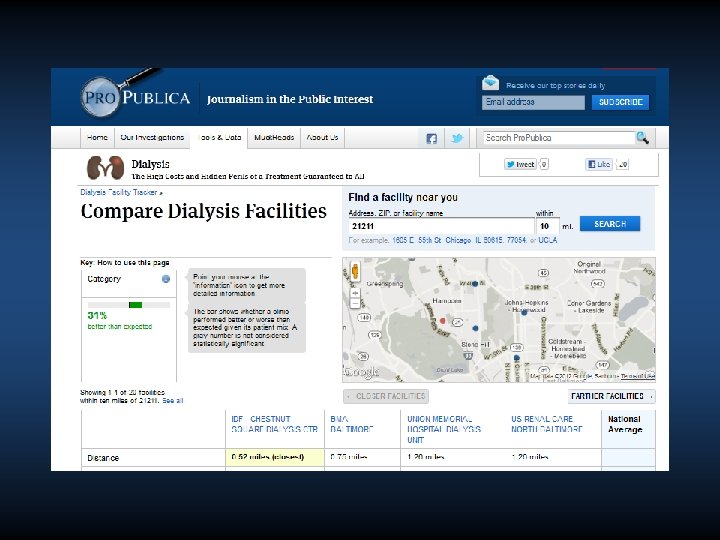Open IDF Chestnut Square Dialysis Ctr link
Viewport: 720px width, 540px height.
click(274, 424)
